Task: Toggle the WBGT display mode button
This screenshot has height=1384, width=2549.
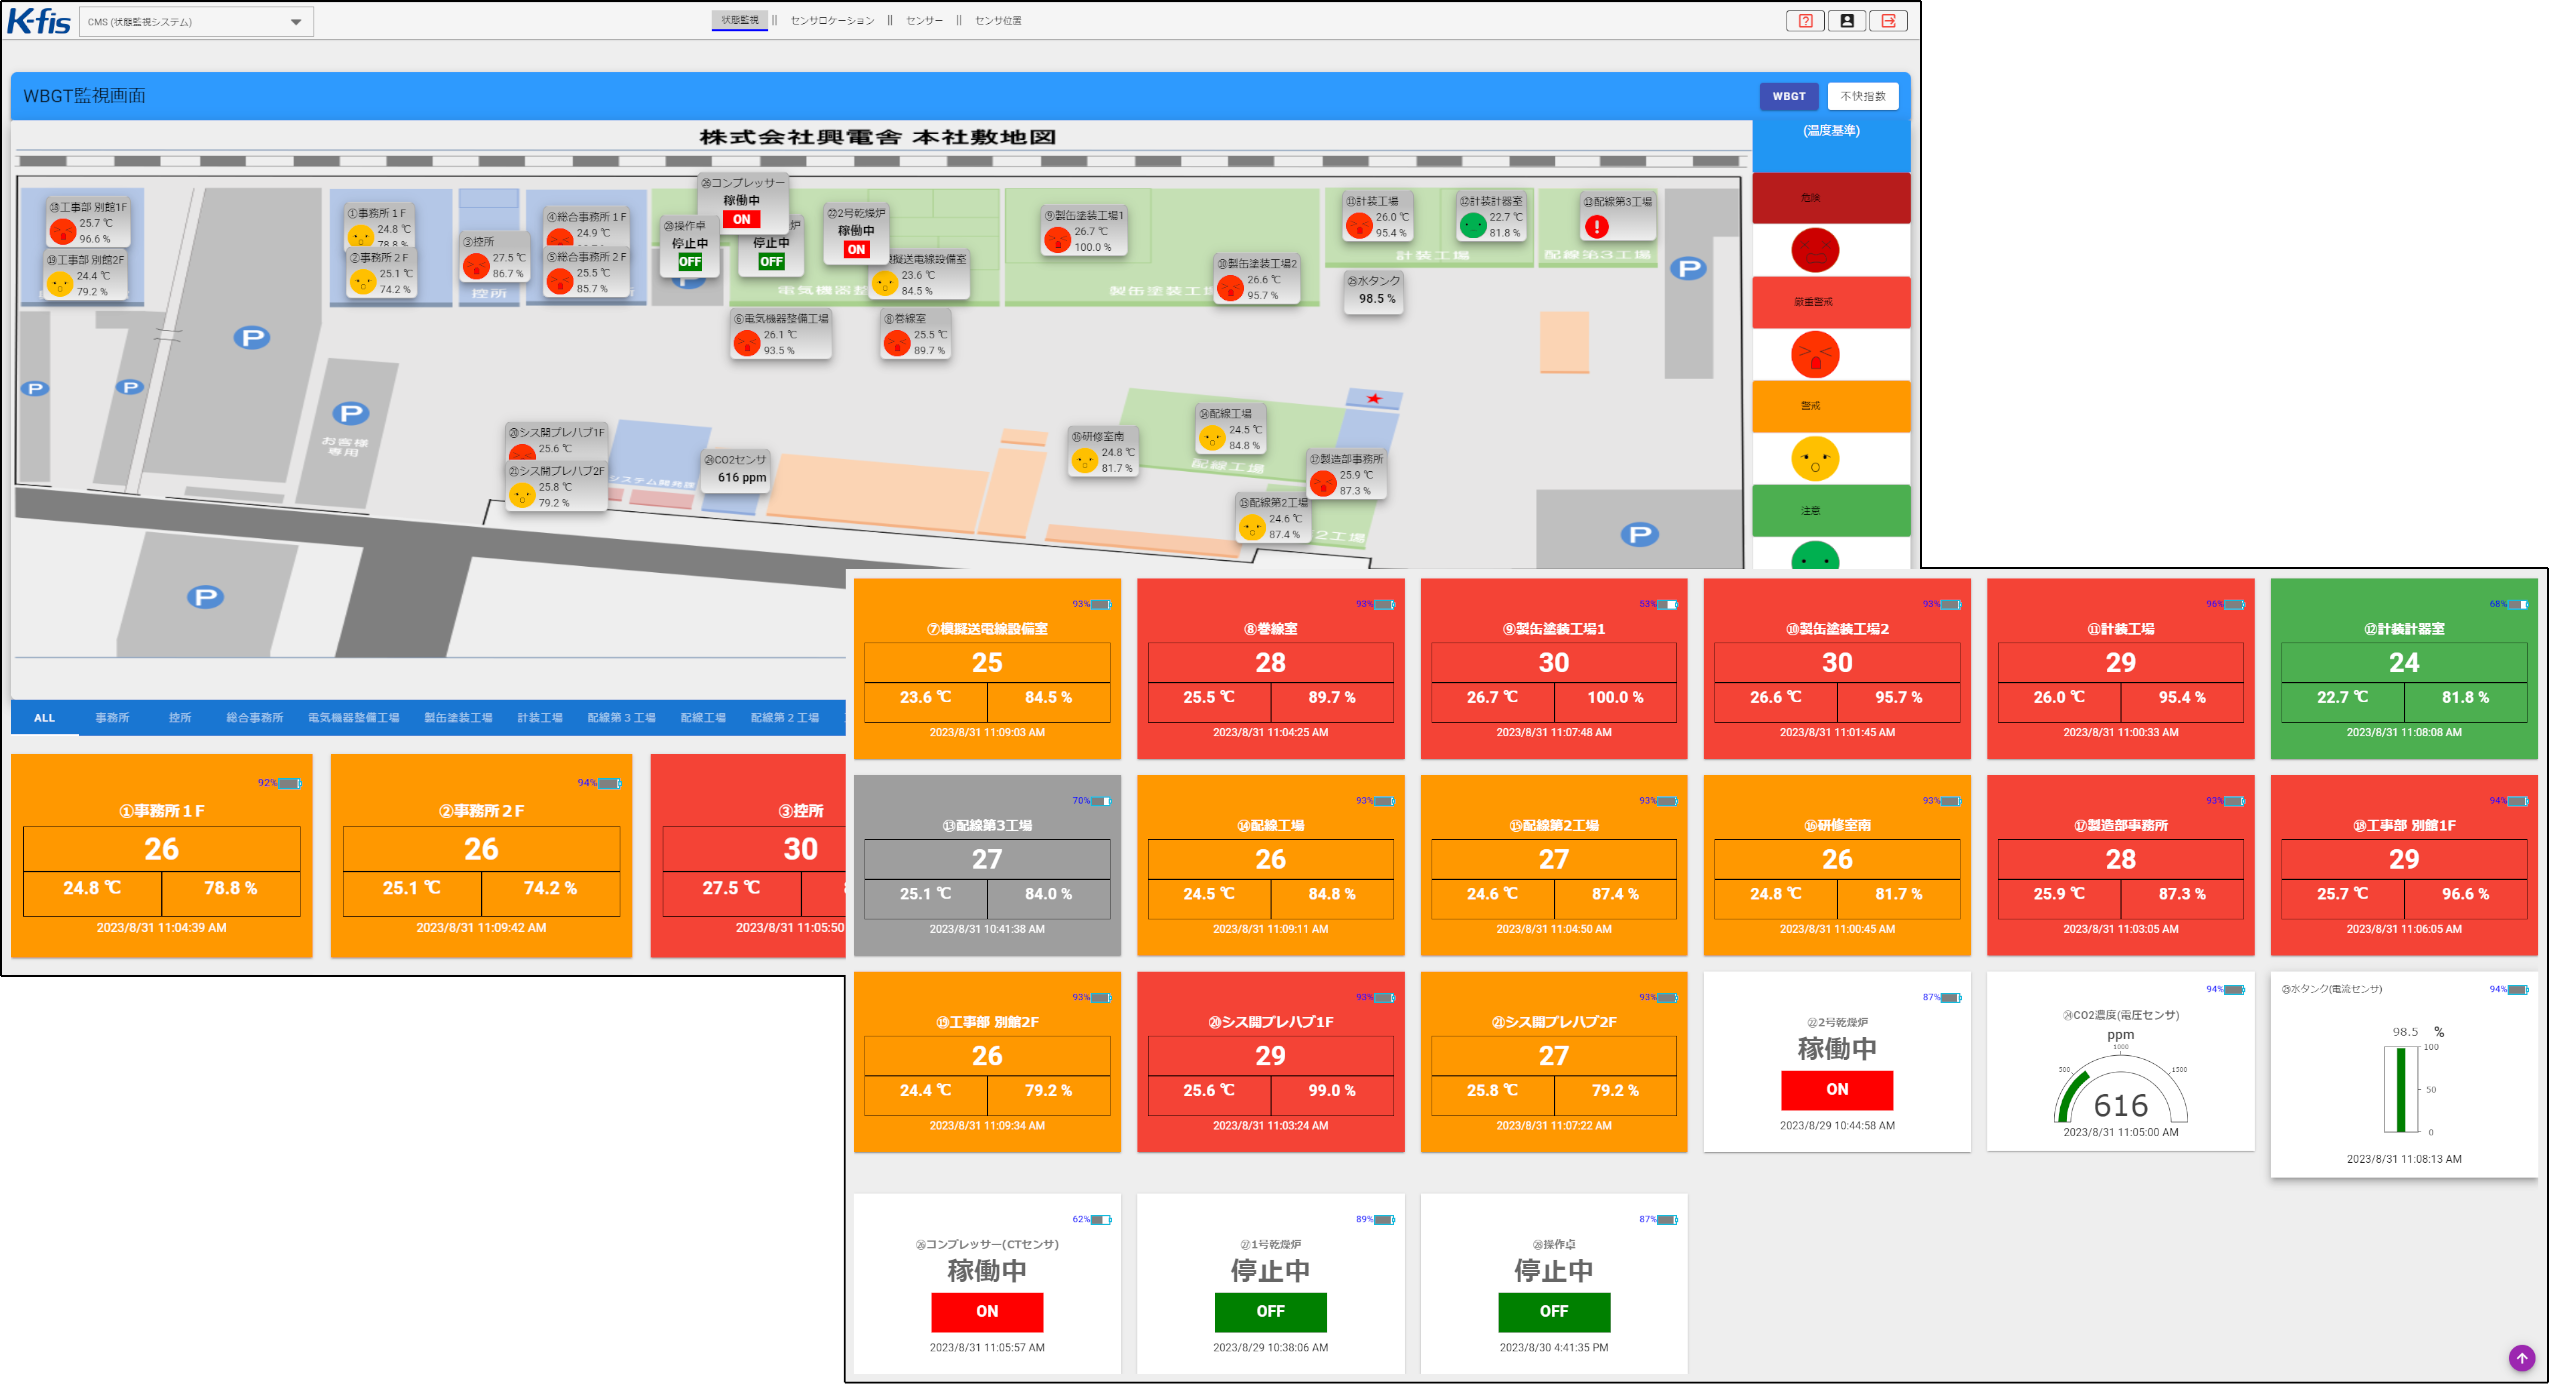Action: [1788, 96]
